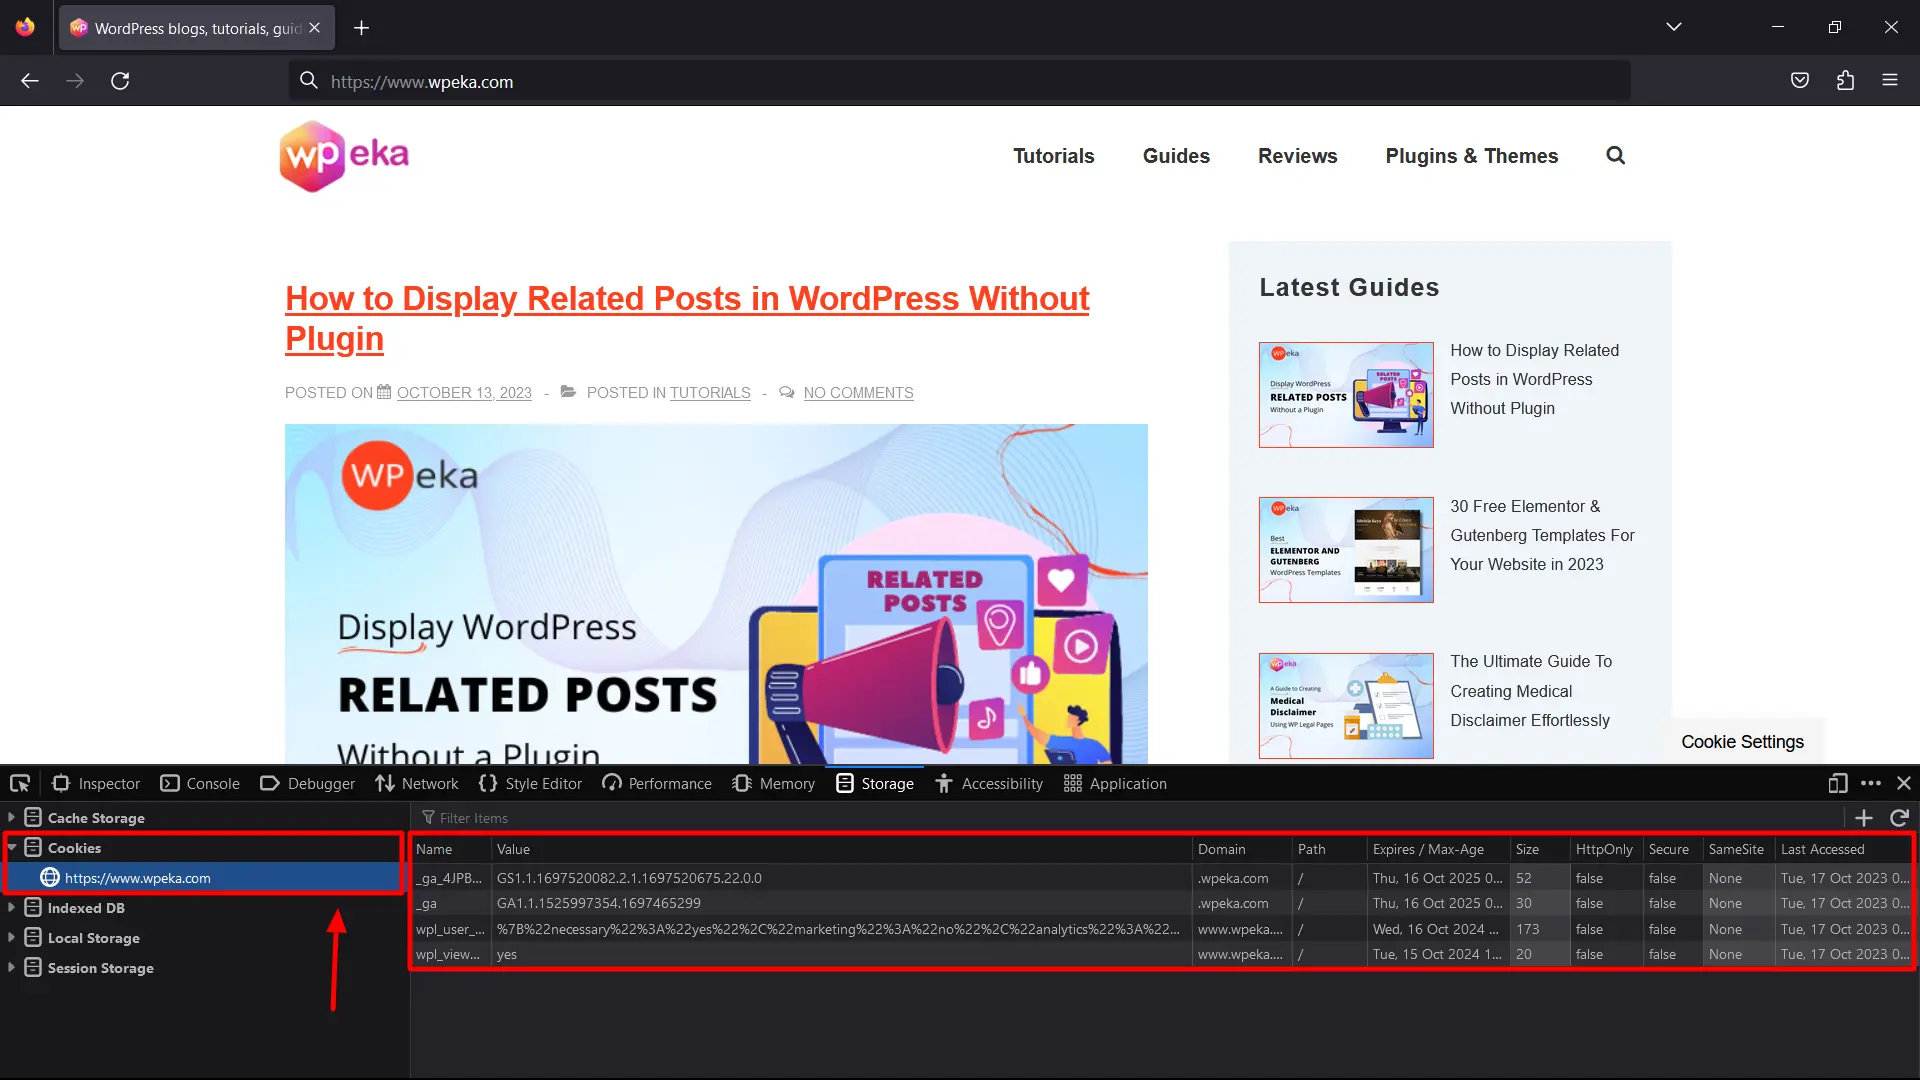The width and height of the screenshot is (1920, 1080).
Task: Open sidebar link How to Display Related Posts
Action: [x=1535, y=379]
